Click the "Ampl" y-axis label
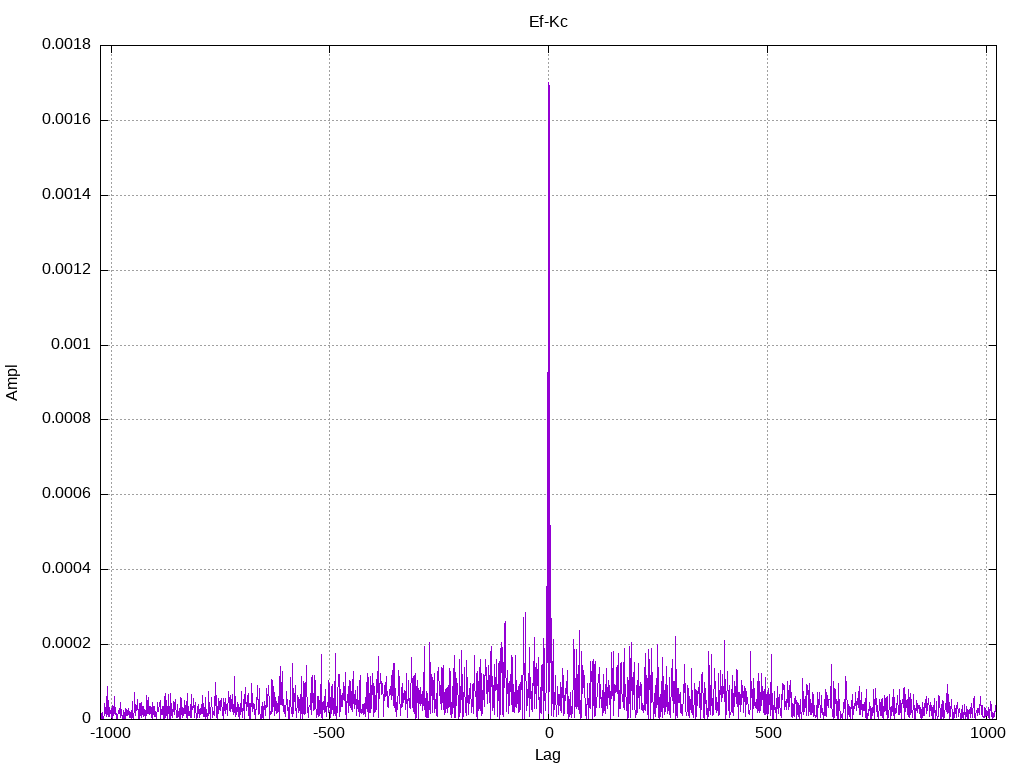Viewport: 1024px width, 768px height. 12,383
